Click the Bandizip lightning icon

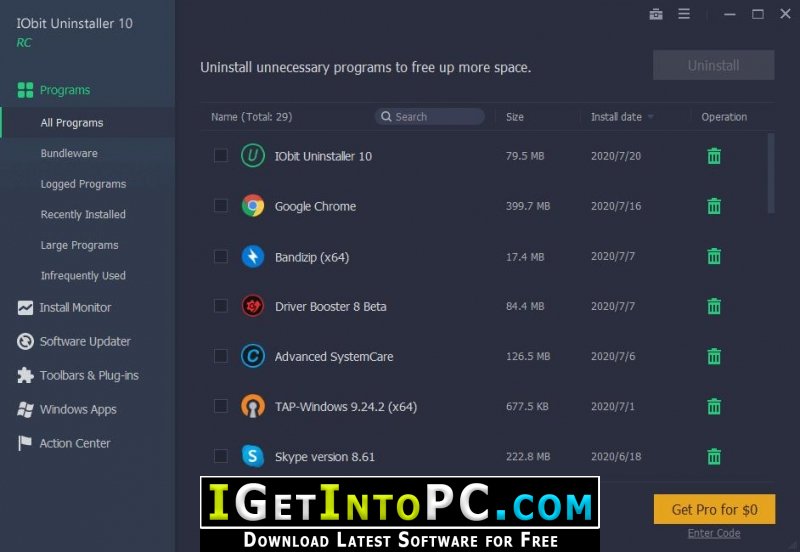[x=253, y=256]
